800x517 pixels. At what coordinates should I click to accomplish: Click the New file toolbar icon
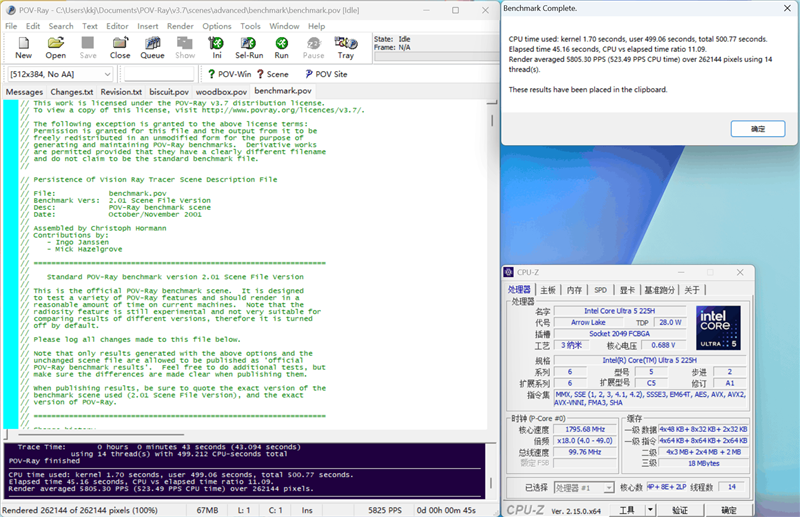click(x=24, y=47)
